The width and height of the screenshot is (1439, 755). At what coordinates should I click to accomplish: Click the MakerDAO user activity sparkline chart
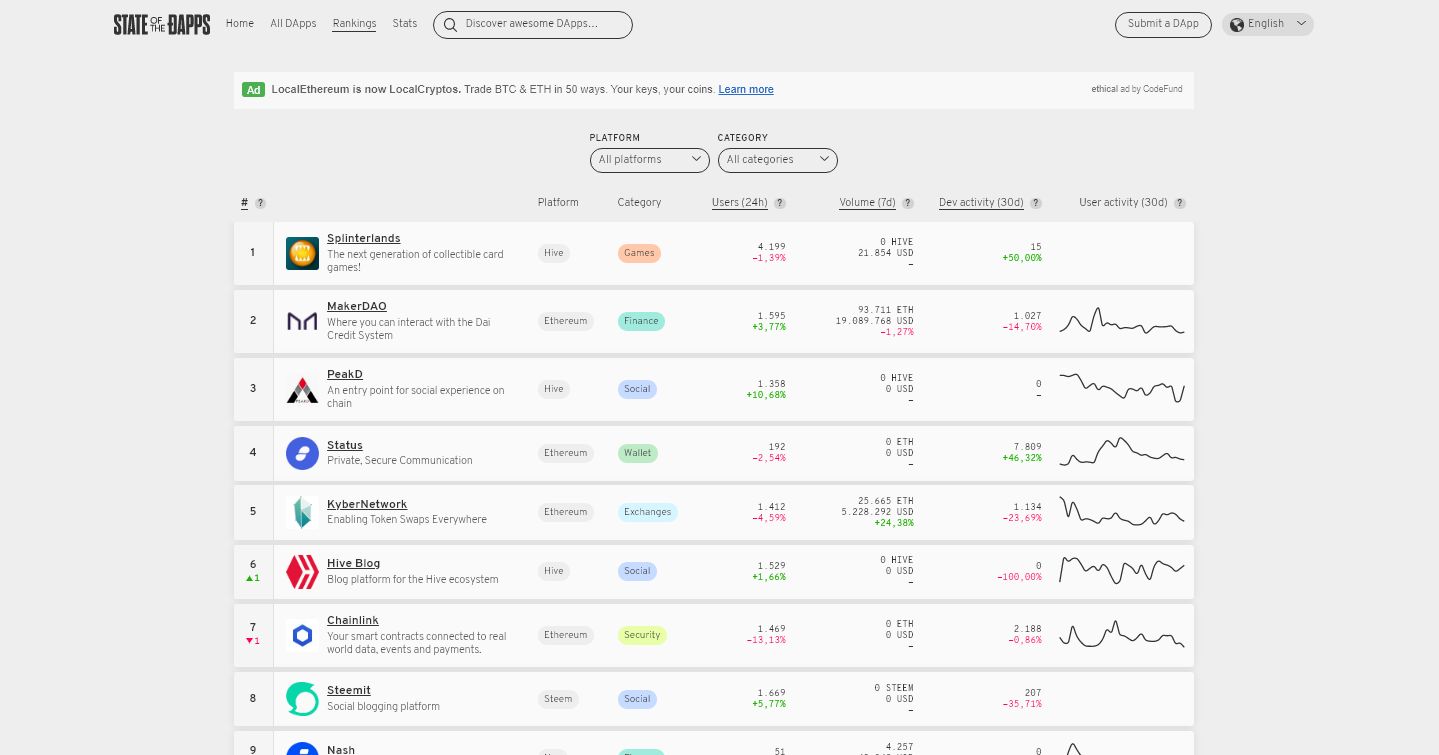(1122, 321)
